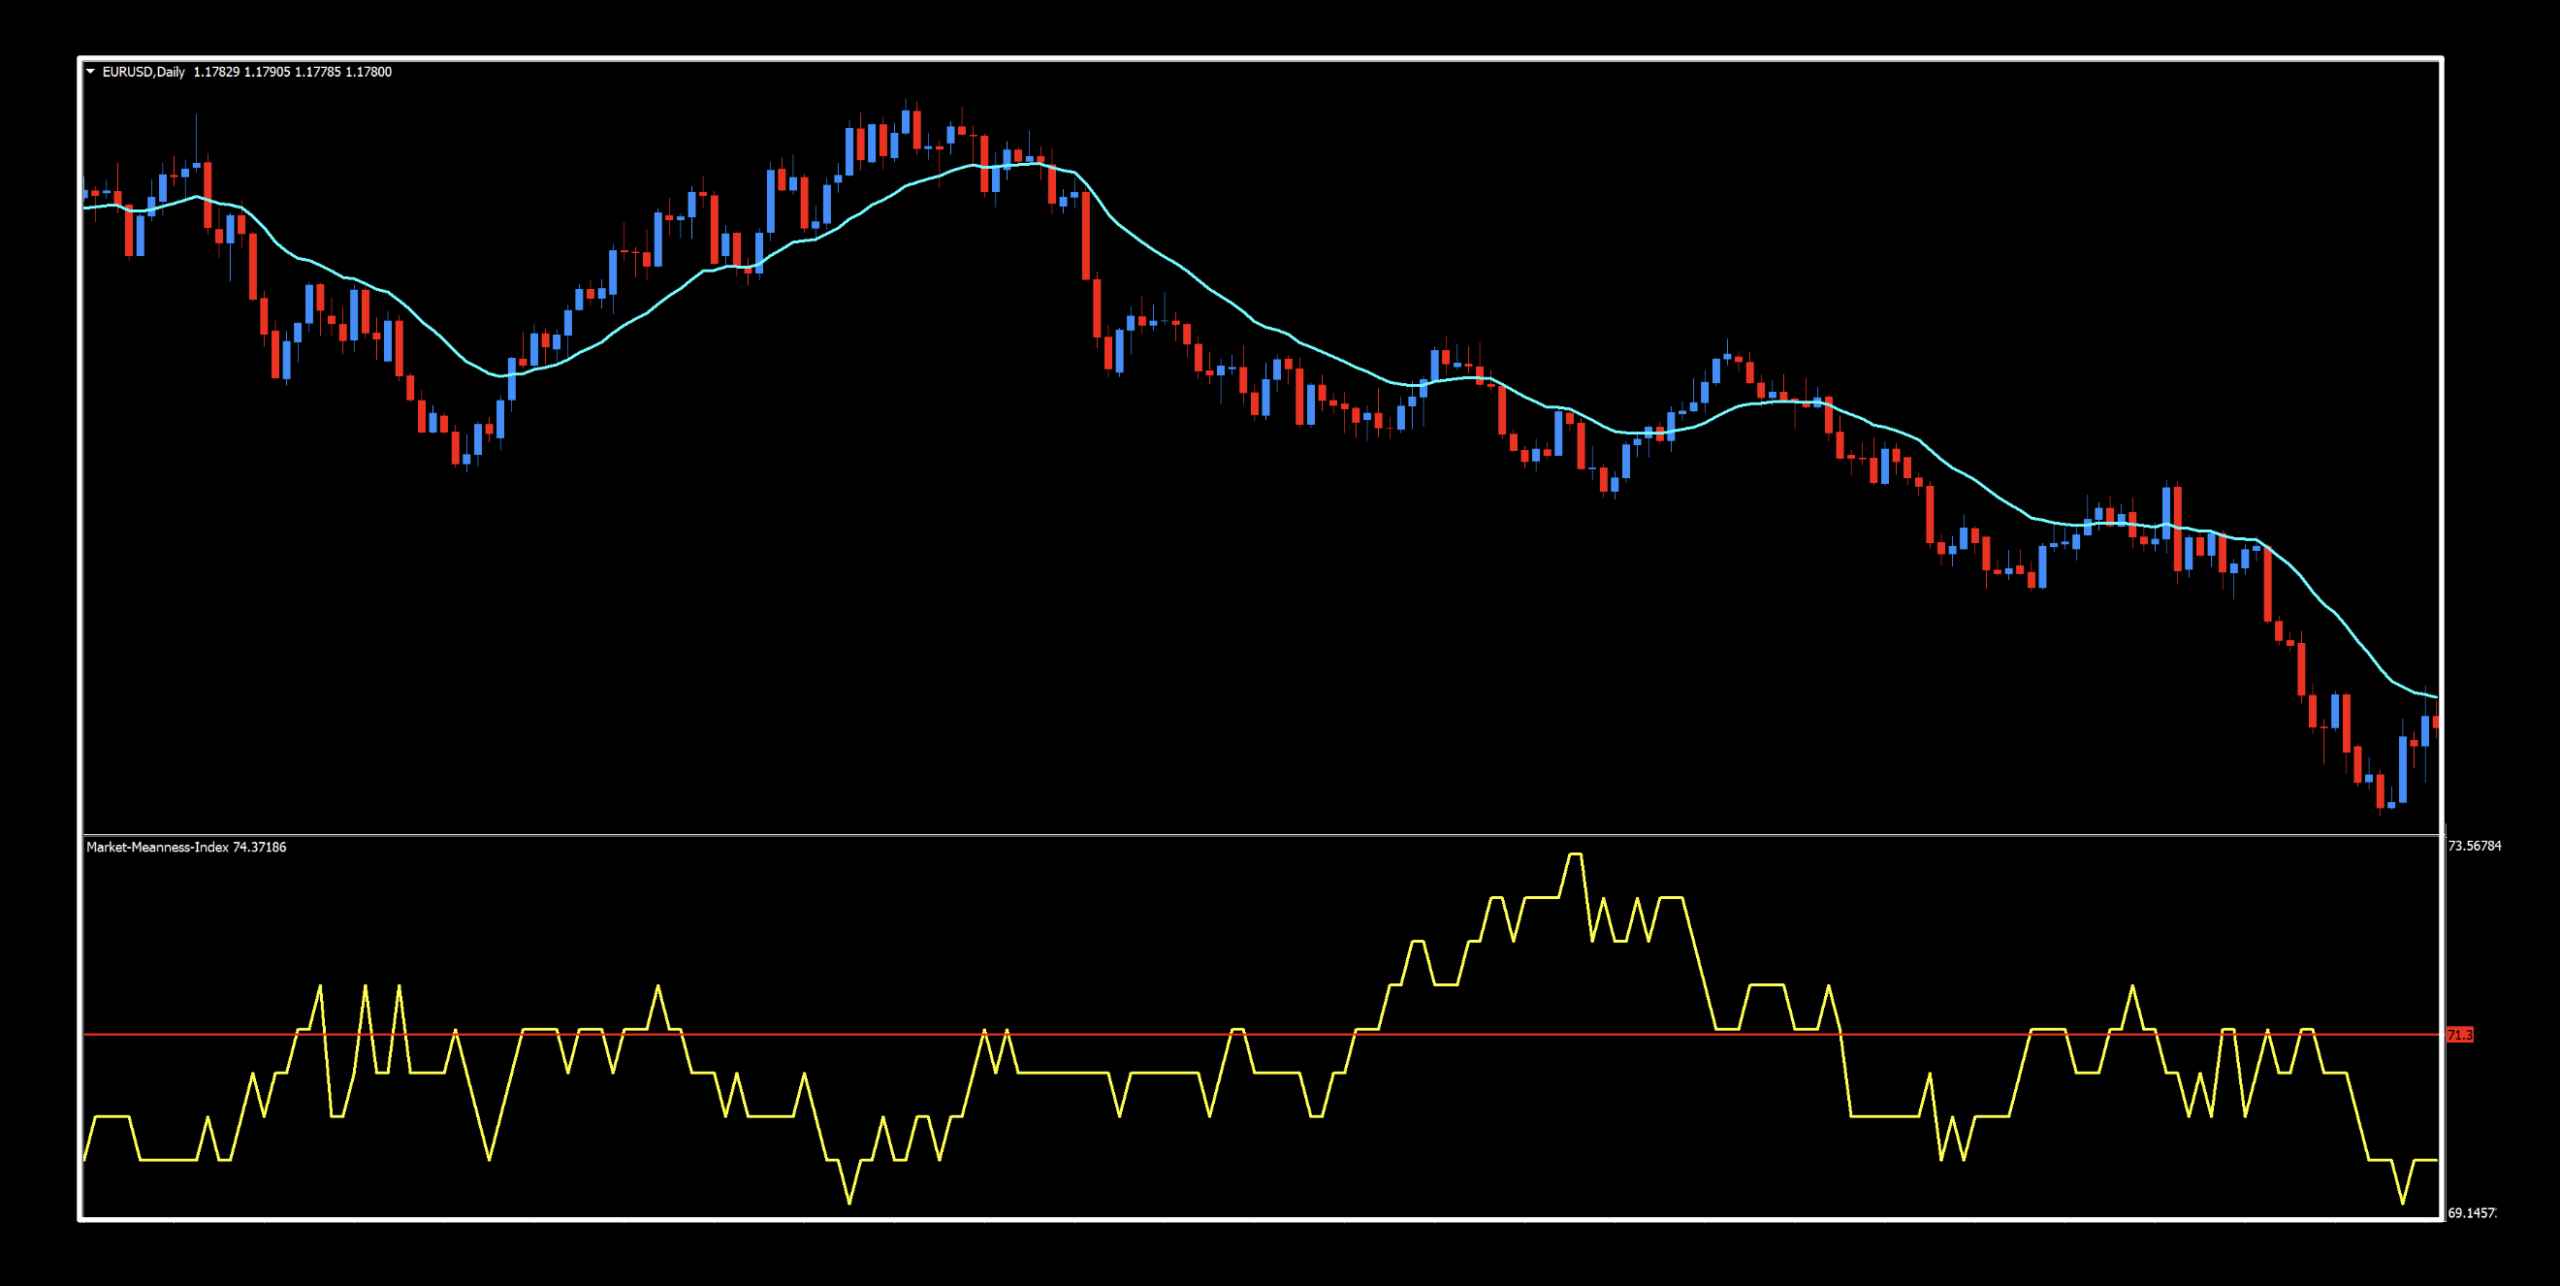
Task: Click the highest candlestick at the chart top
Action: tap(906, 121)
